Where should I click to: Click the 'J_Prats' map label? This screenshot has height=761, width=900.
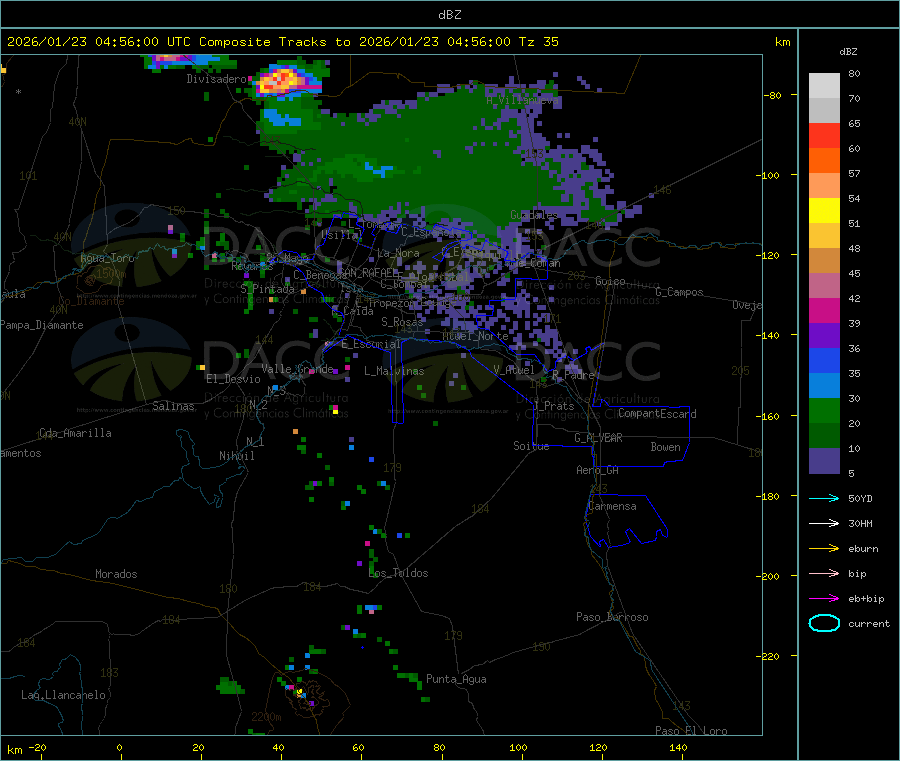(x=553, y=406)
